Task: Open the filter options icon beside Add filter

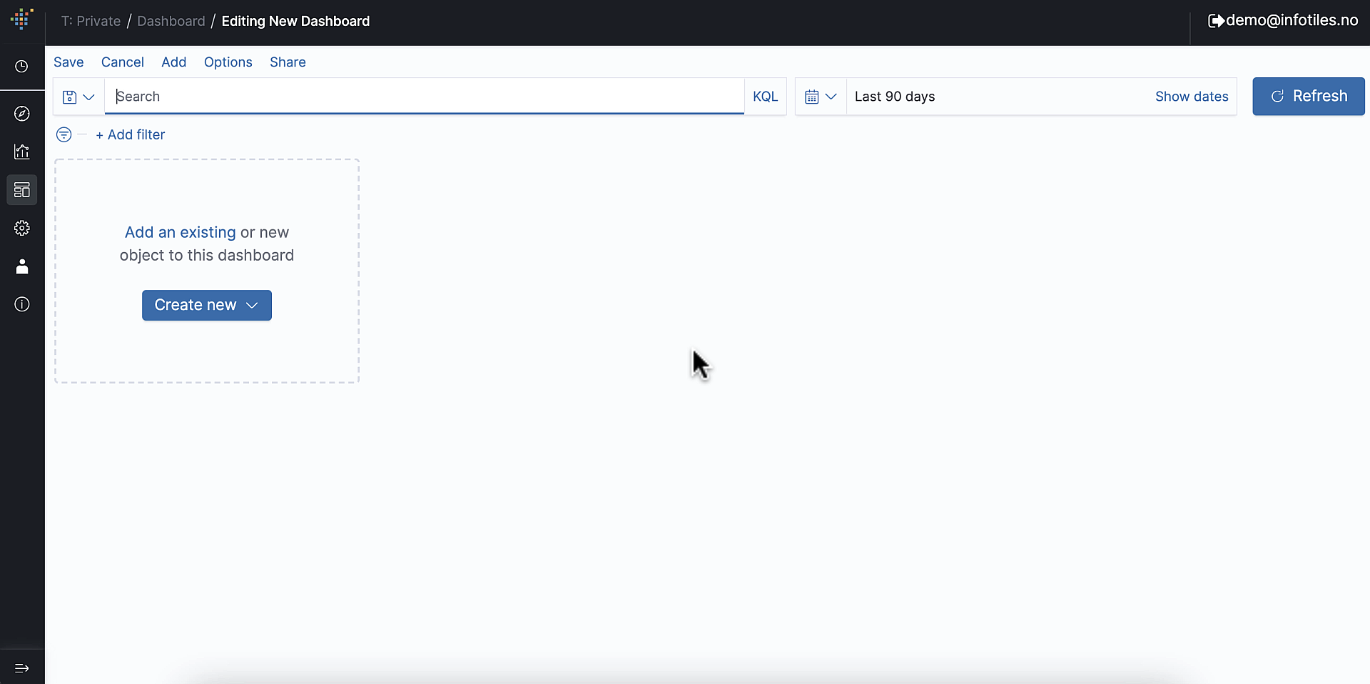Action: tap(64, 134)
